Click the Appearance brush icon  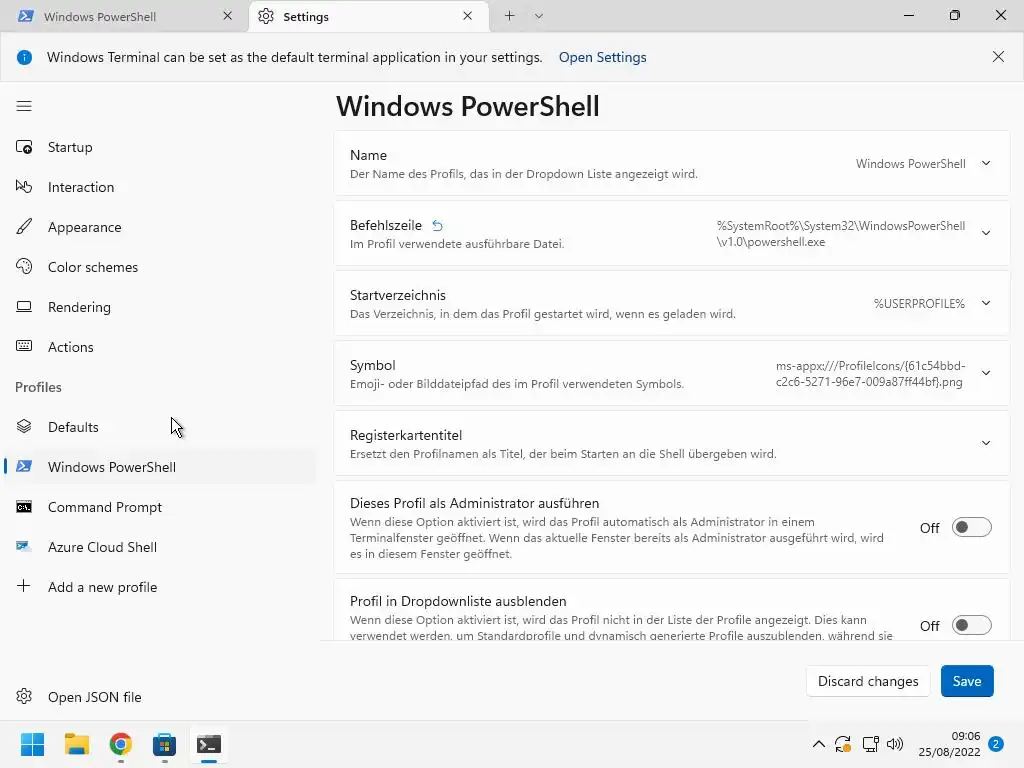click(x=24, y=227)
